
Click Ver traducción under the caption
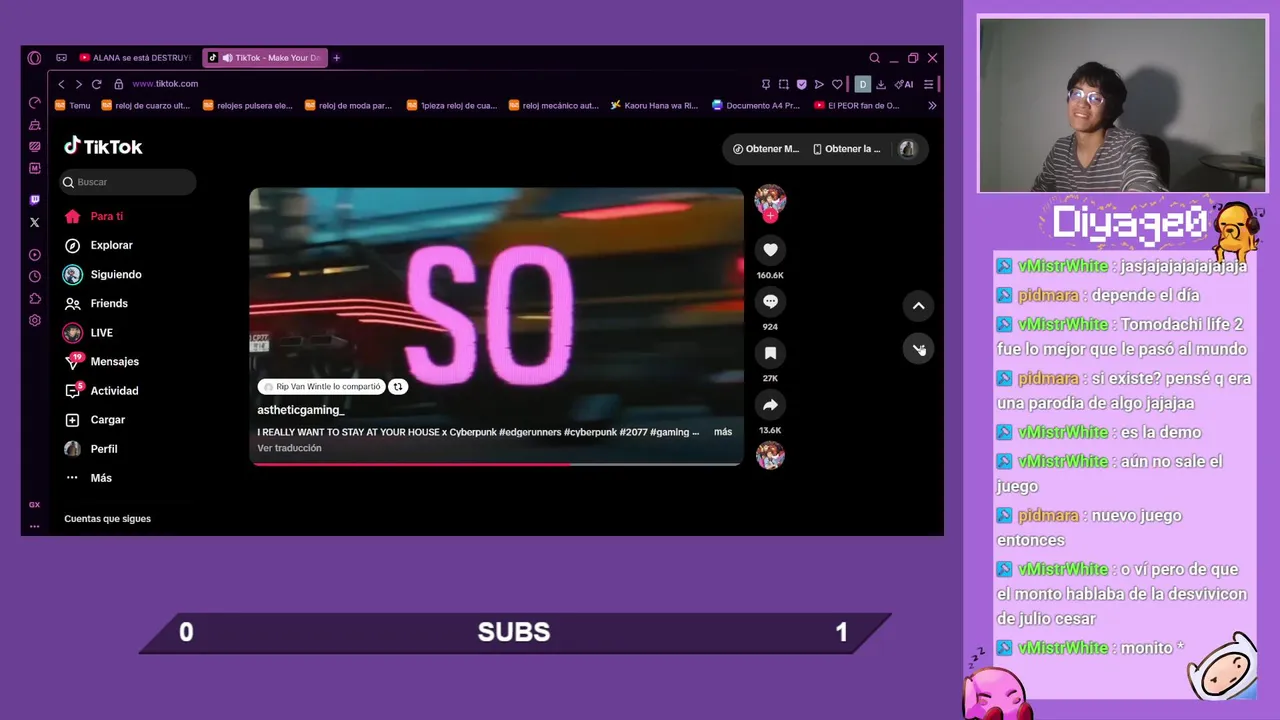pyautogui.click(x=289, y=448)
